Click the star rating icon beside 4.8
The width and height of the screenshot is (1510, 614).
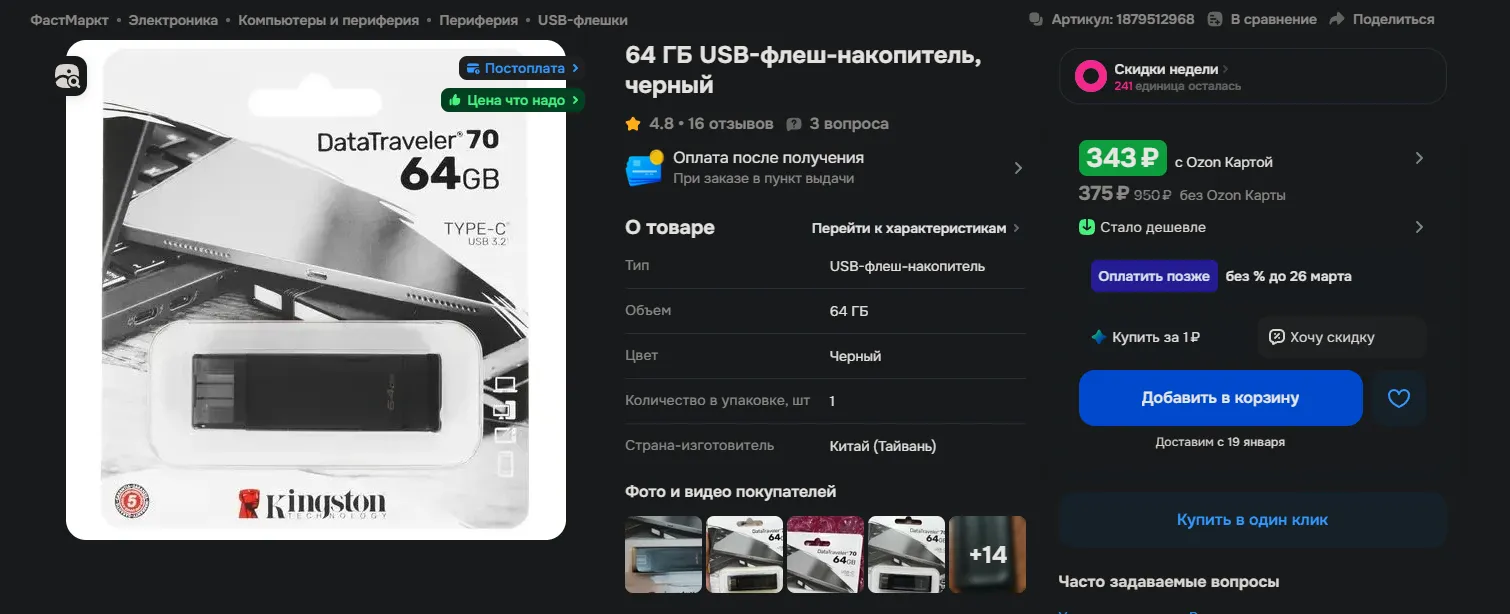tap(633, 124)
